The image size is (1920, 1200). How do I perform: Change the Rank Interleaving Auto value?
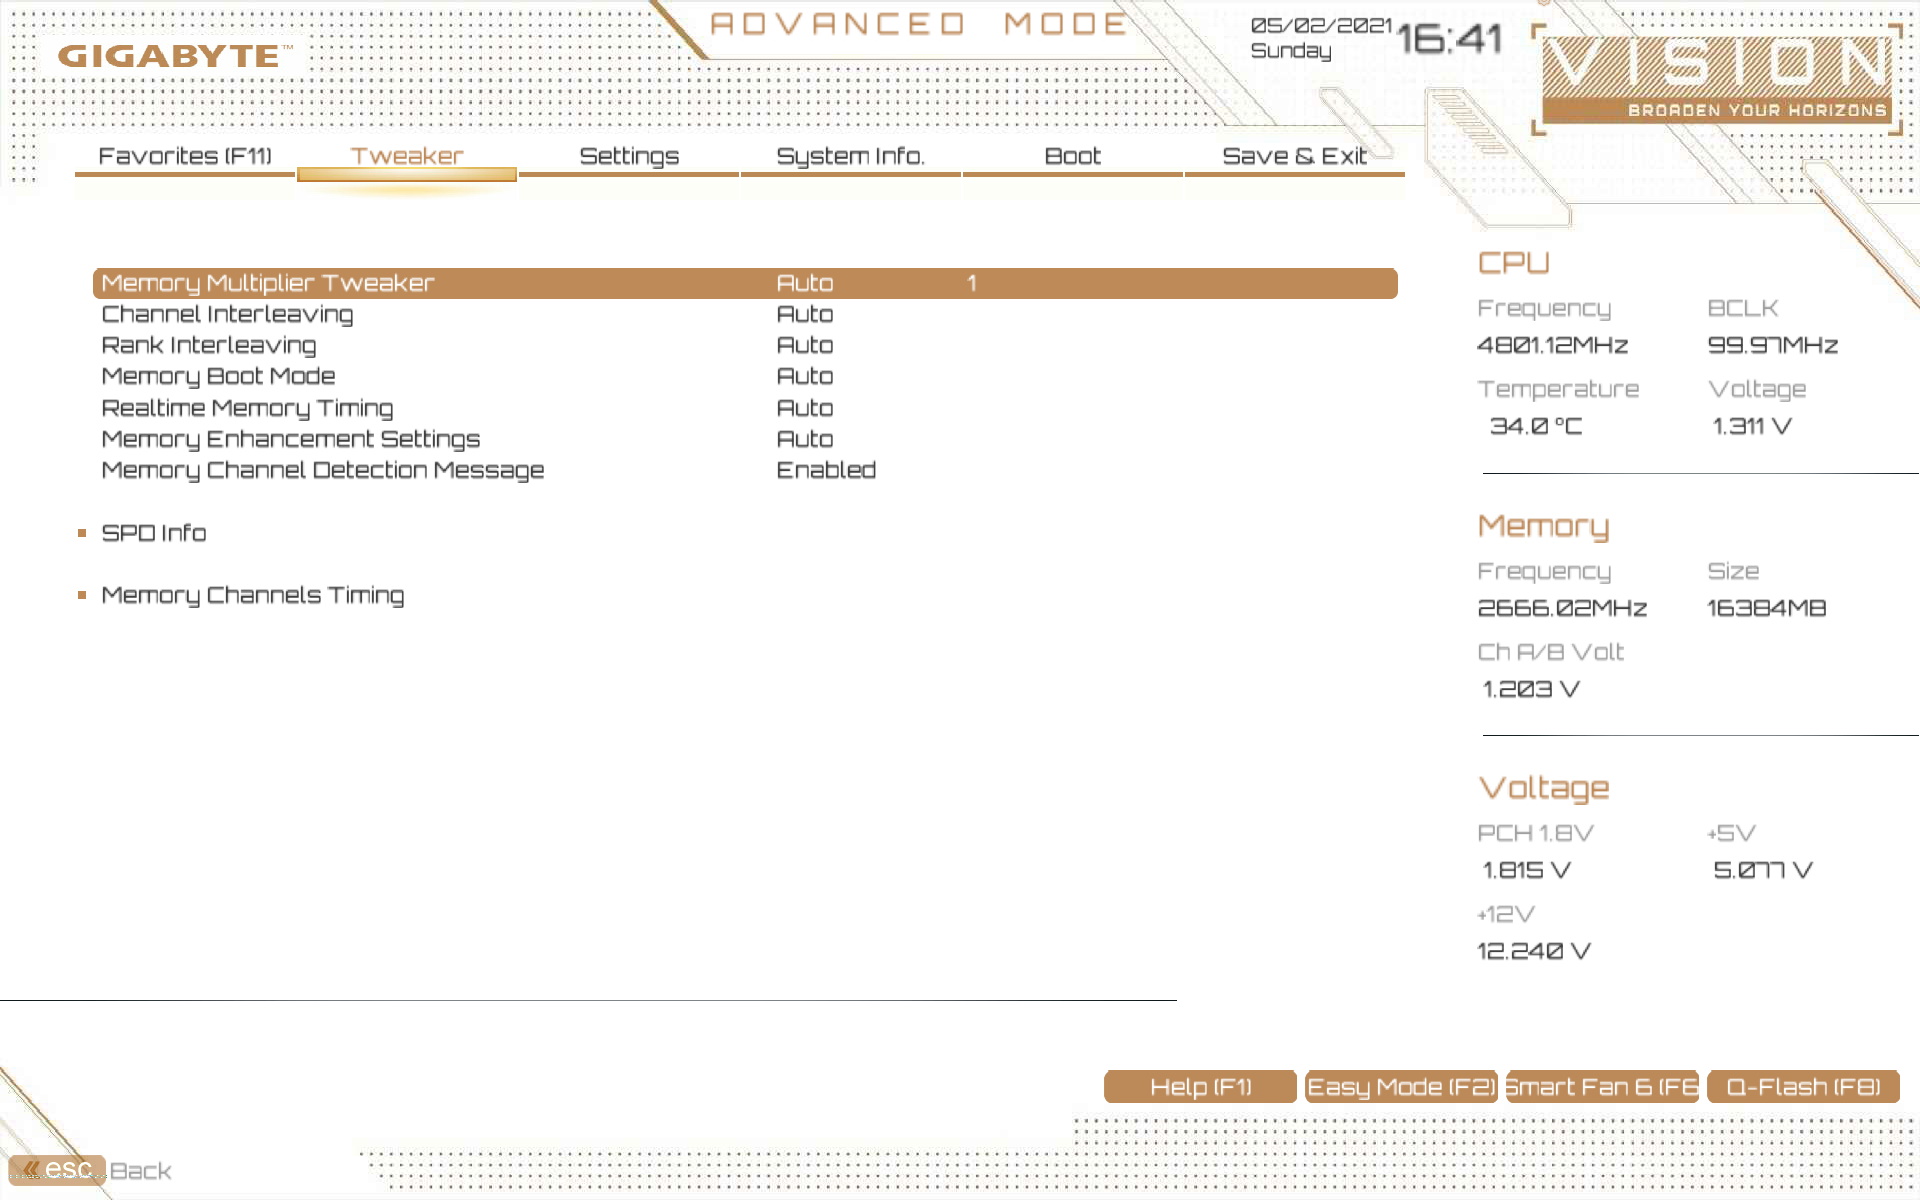click(805, 345)
